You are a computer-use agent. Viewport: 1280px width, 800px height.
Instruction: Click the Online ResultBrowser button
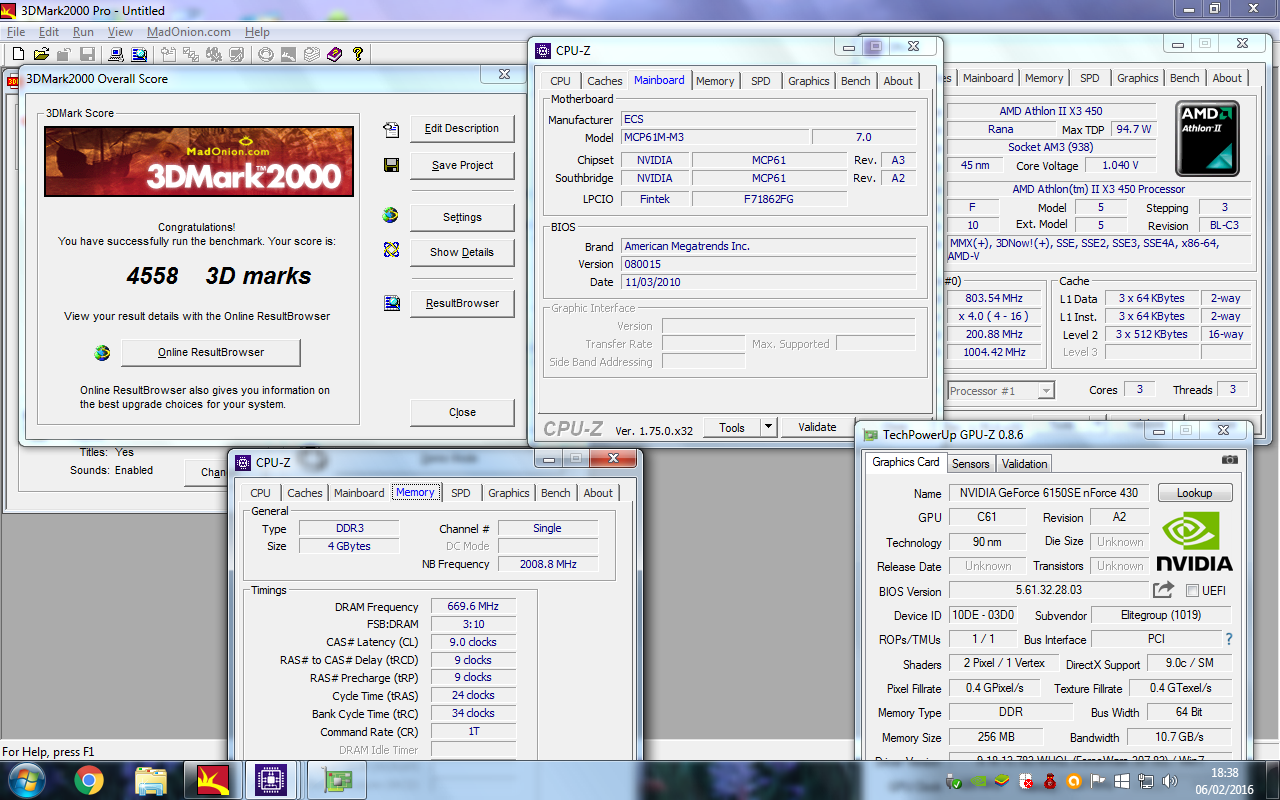(210, 353)
